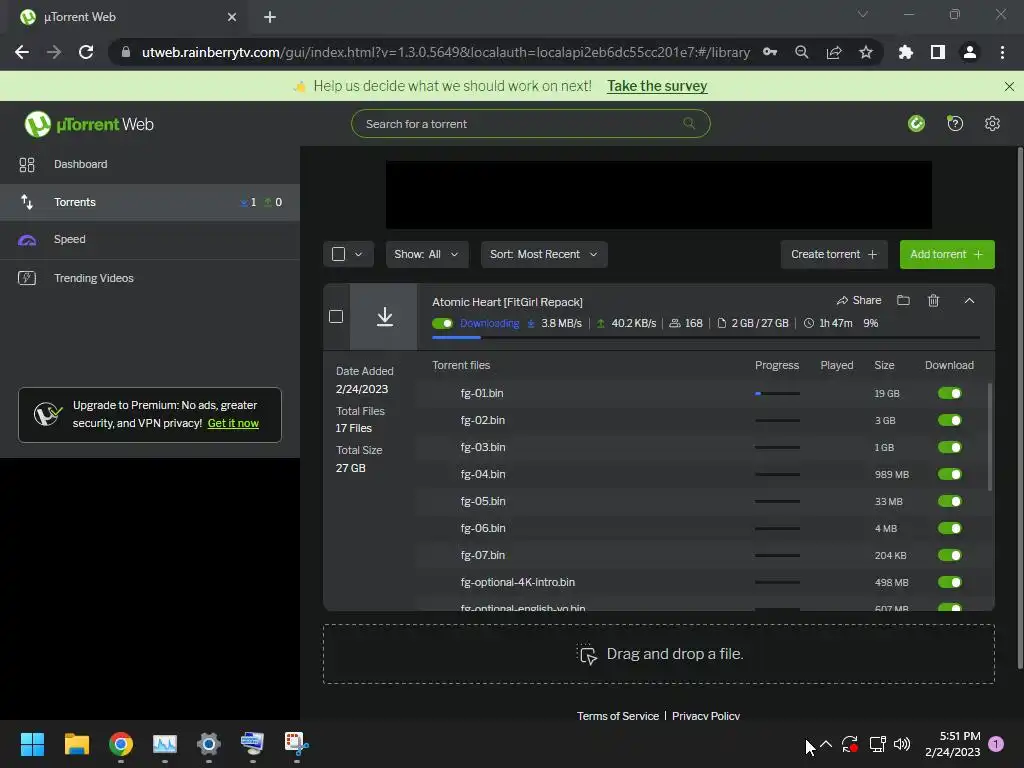Share this page from the address bar
The width and height of the screenshot is (1024, 768).
coord(834,52)
